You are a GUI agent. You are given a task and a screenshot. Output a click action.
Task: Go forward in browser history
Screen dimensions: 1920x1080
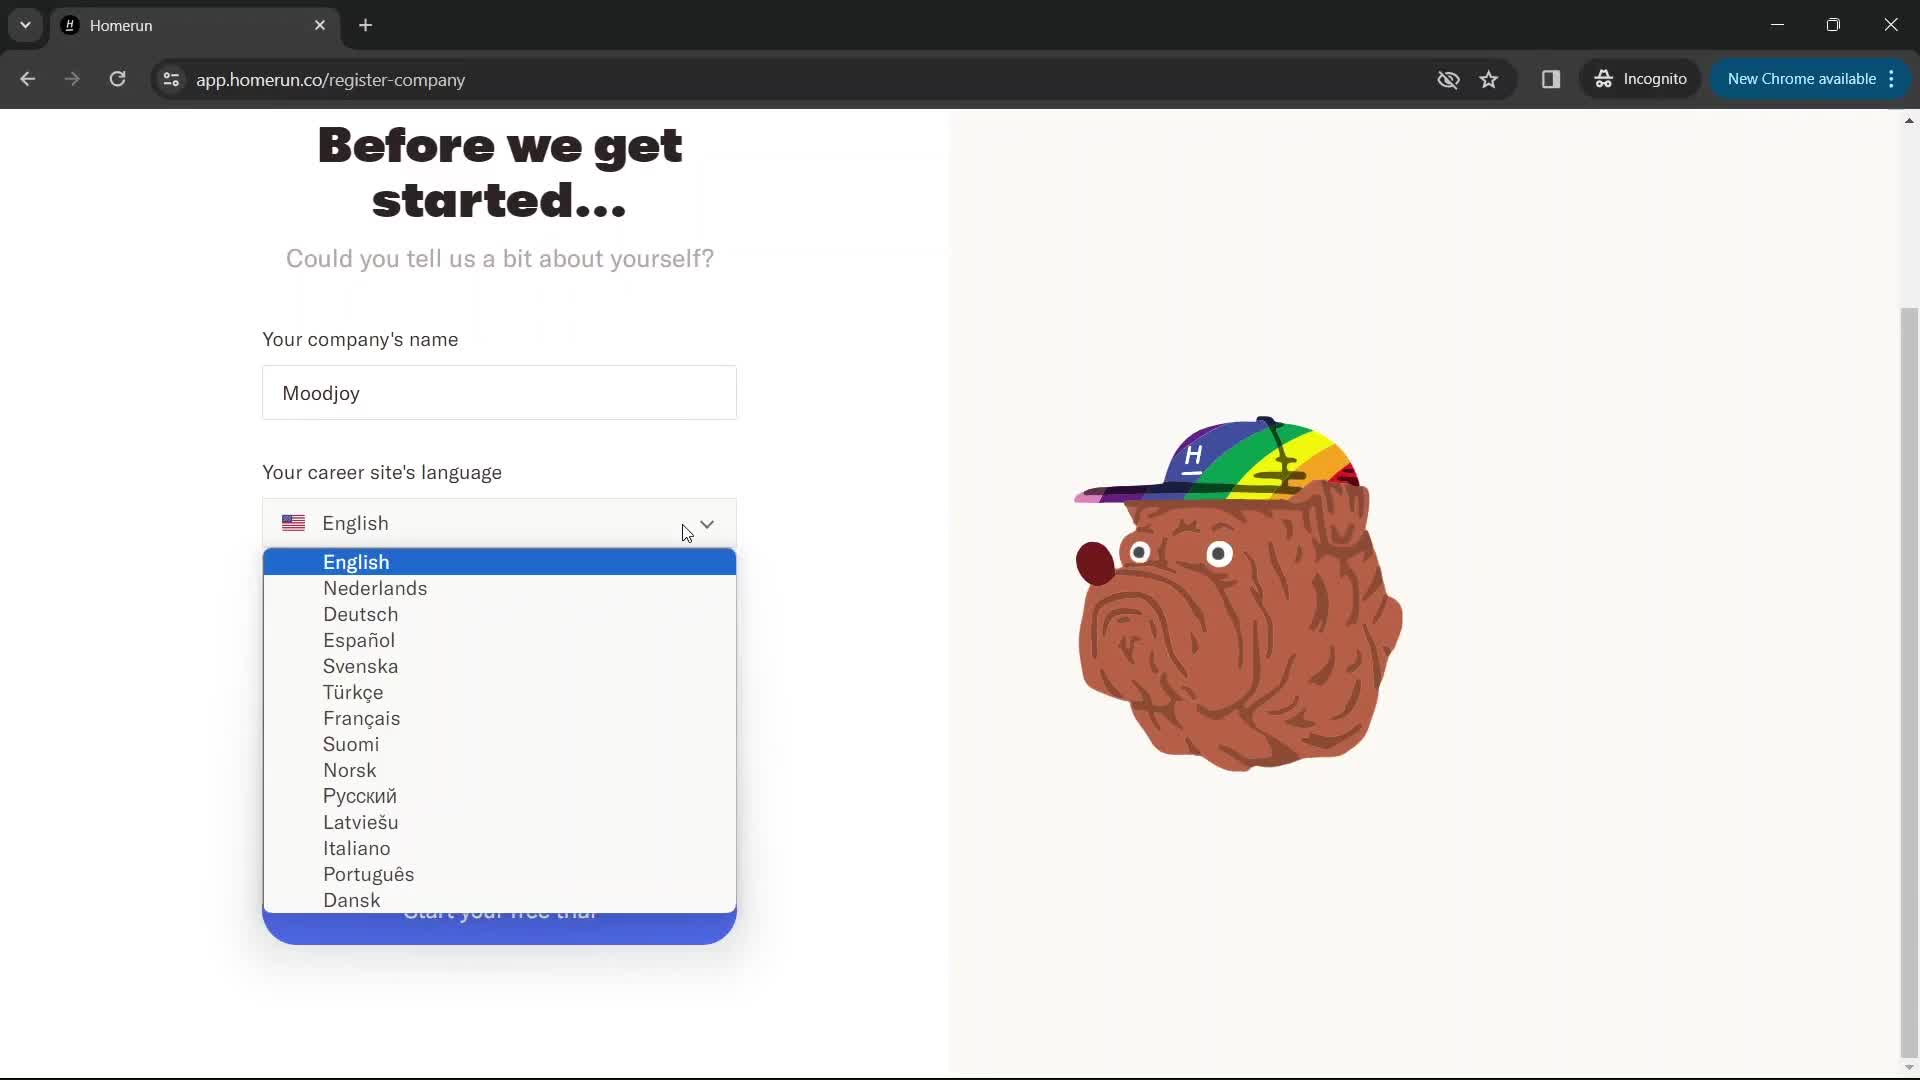[72, 79]
